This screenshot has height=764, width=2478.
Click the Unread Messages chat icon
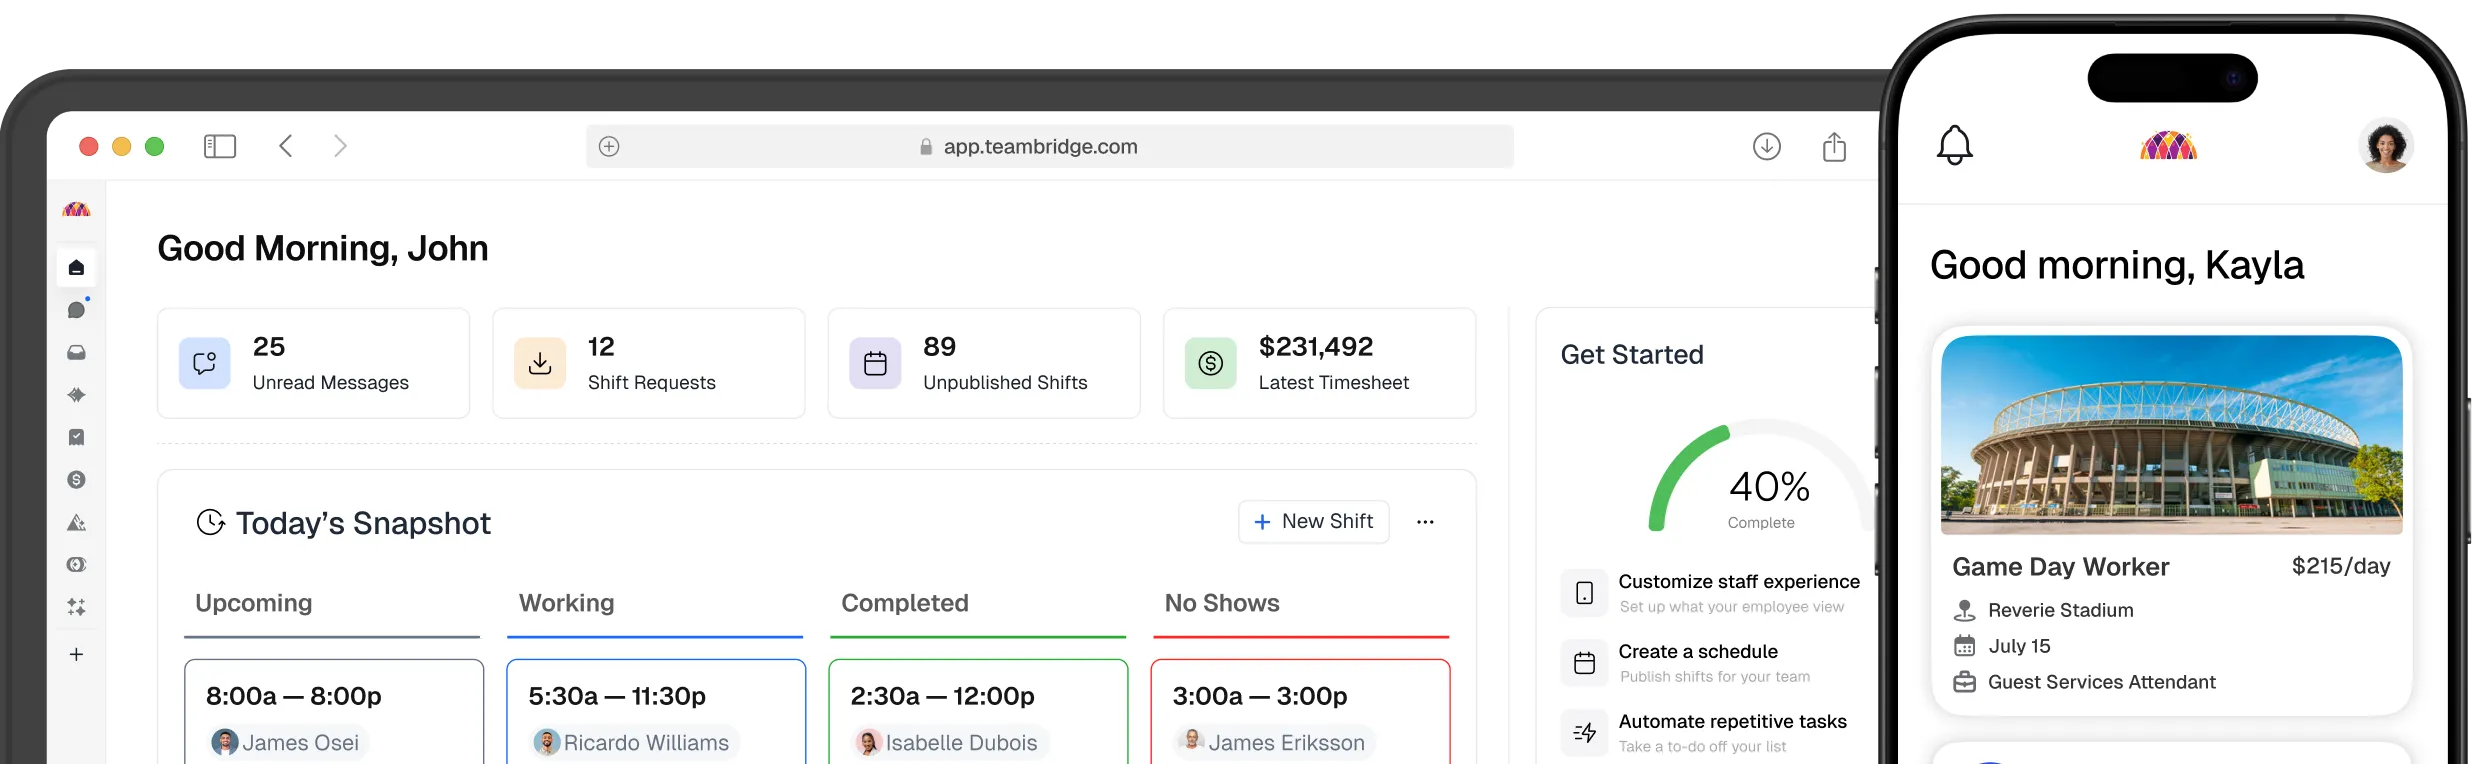[205, 364]
